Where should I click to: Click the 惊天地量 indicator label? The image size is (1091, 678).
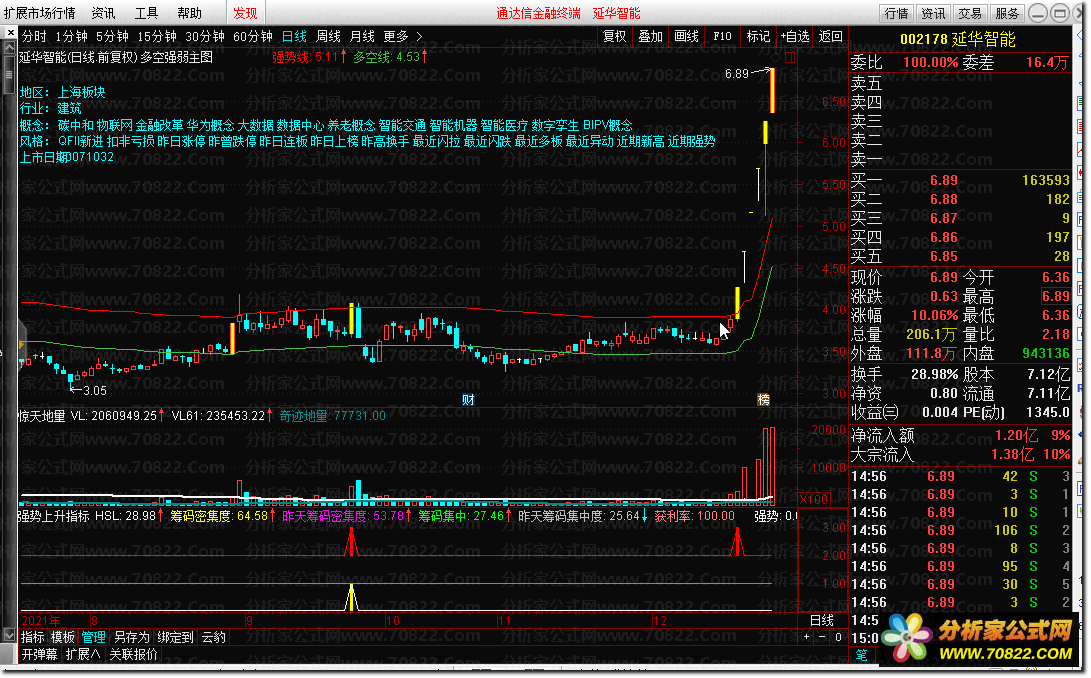pos(42,416)
